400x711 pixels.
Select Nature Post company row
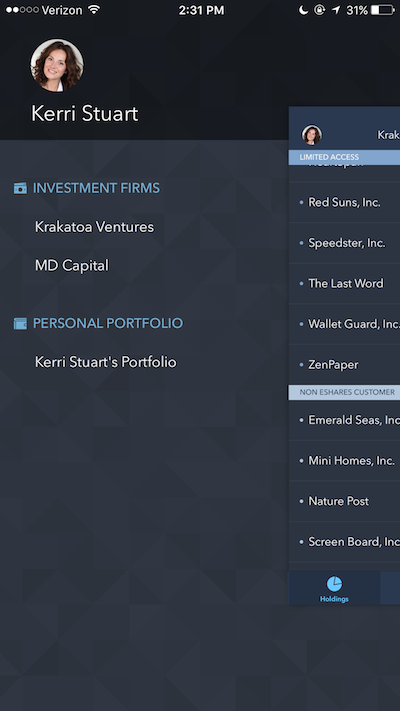344,501
